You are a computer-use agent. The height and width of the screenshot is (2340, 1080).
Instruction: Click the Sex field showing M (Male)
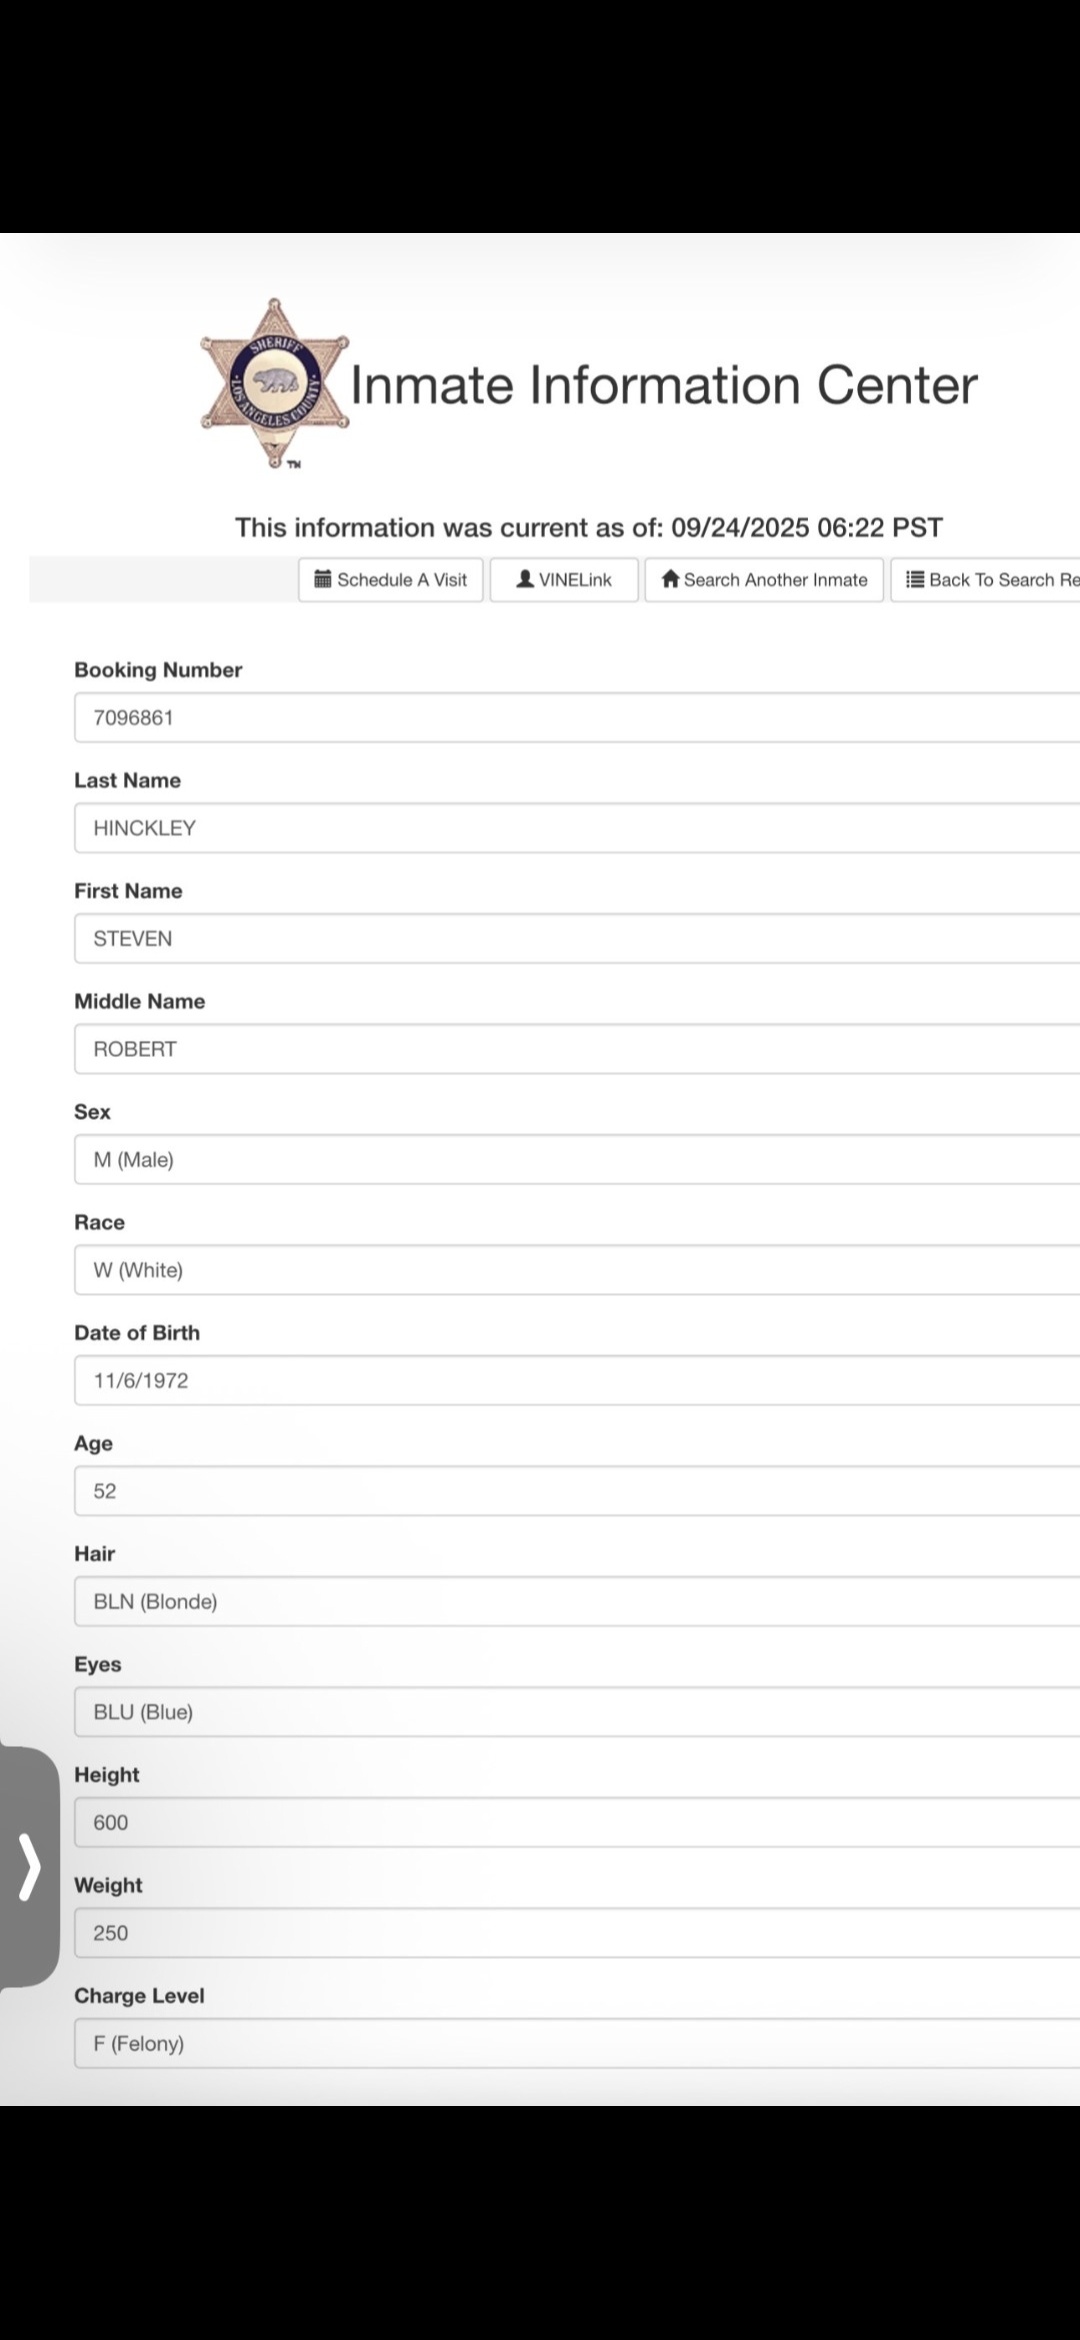577,1159
